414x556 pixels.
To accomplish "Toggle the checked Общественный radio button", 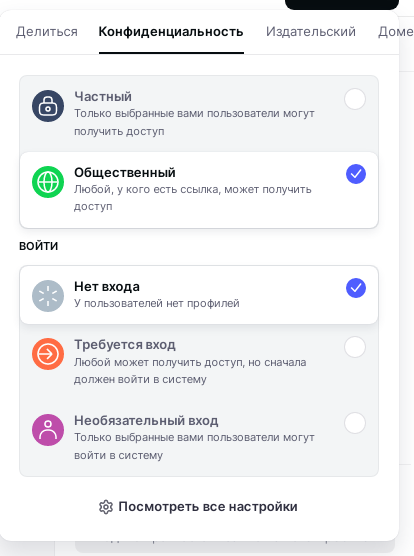I will coord(356,174).
